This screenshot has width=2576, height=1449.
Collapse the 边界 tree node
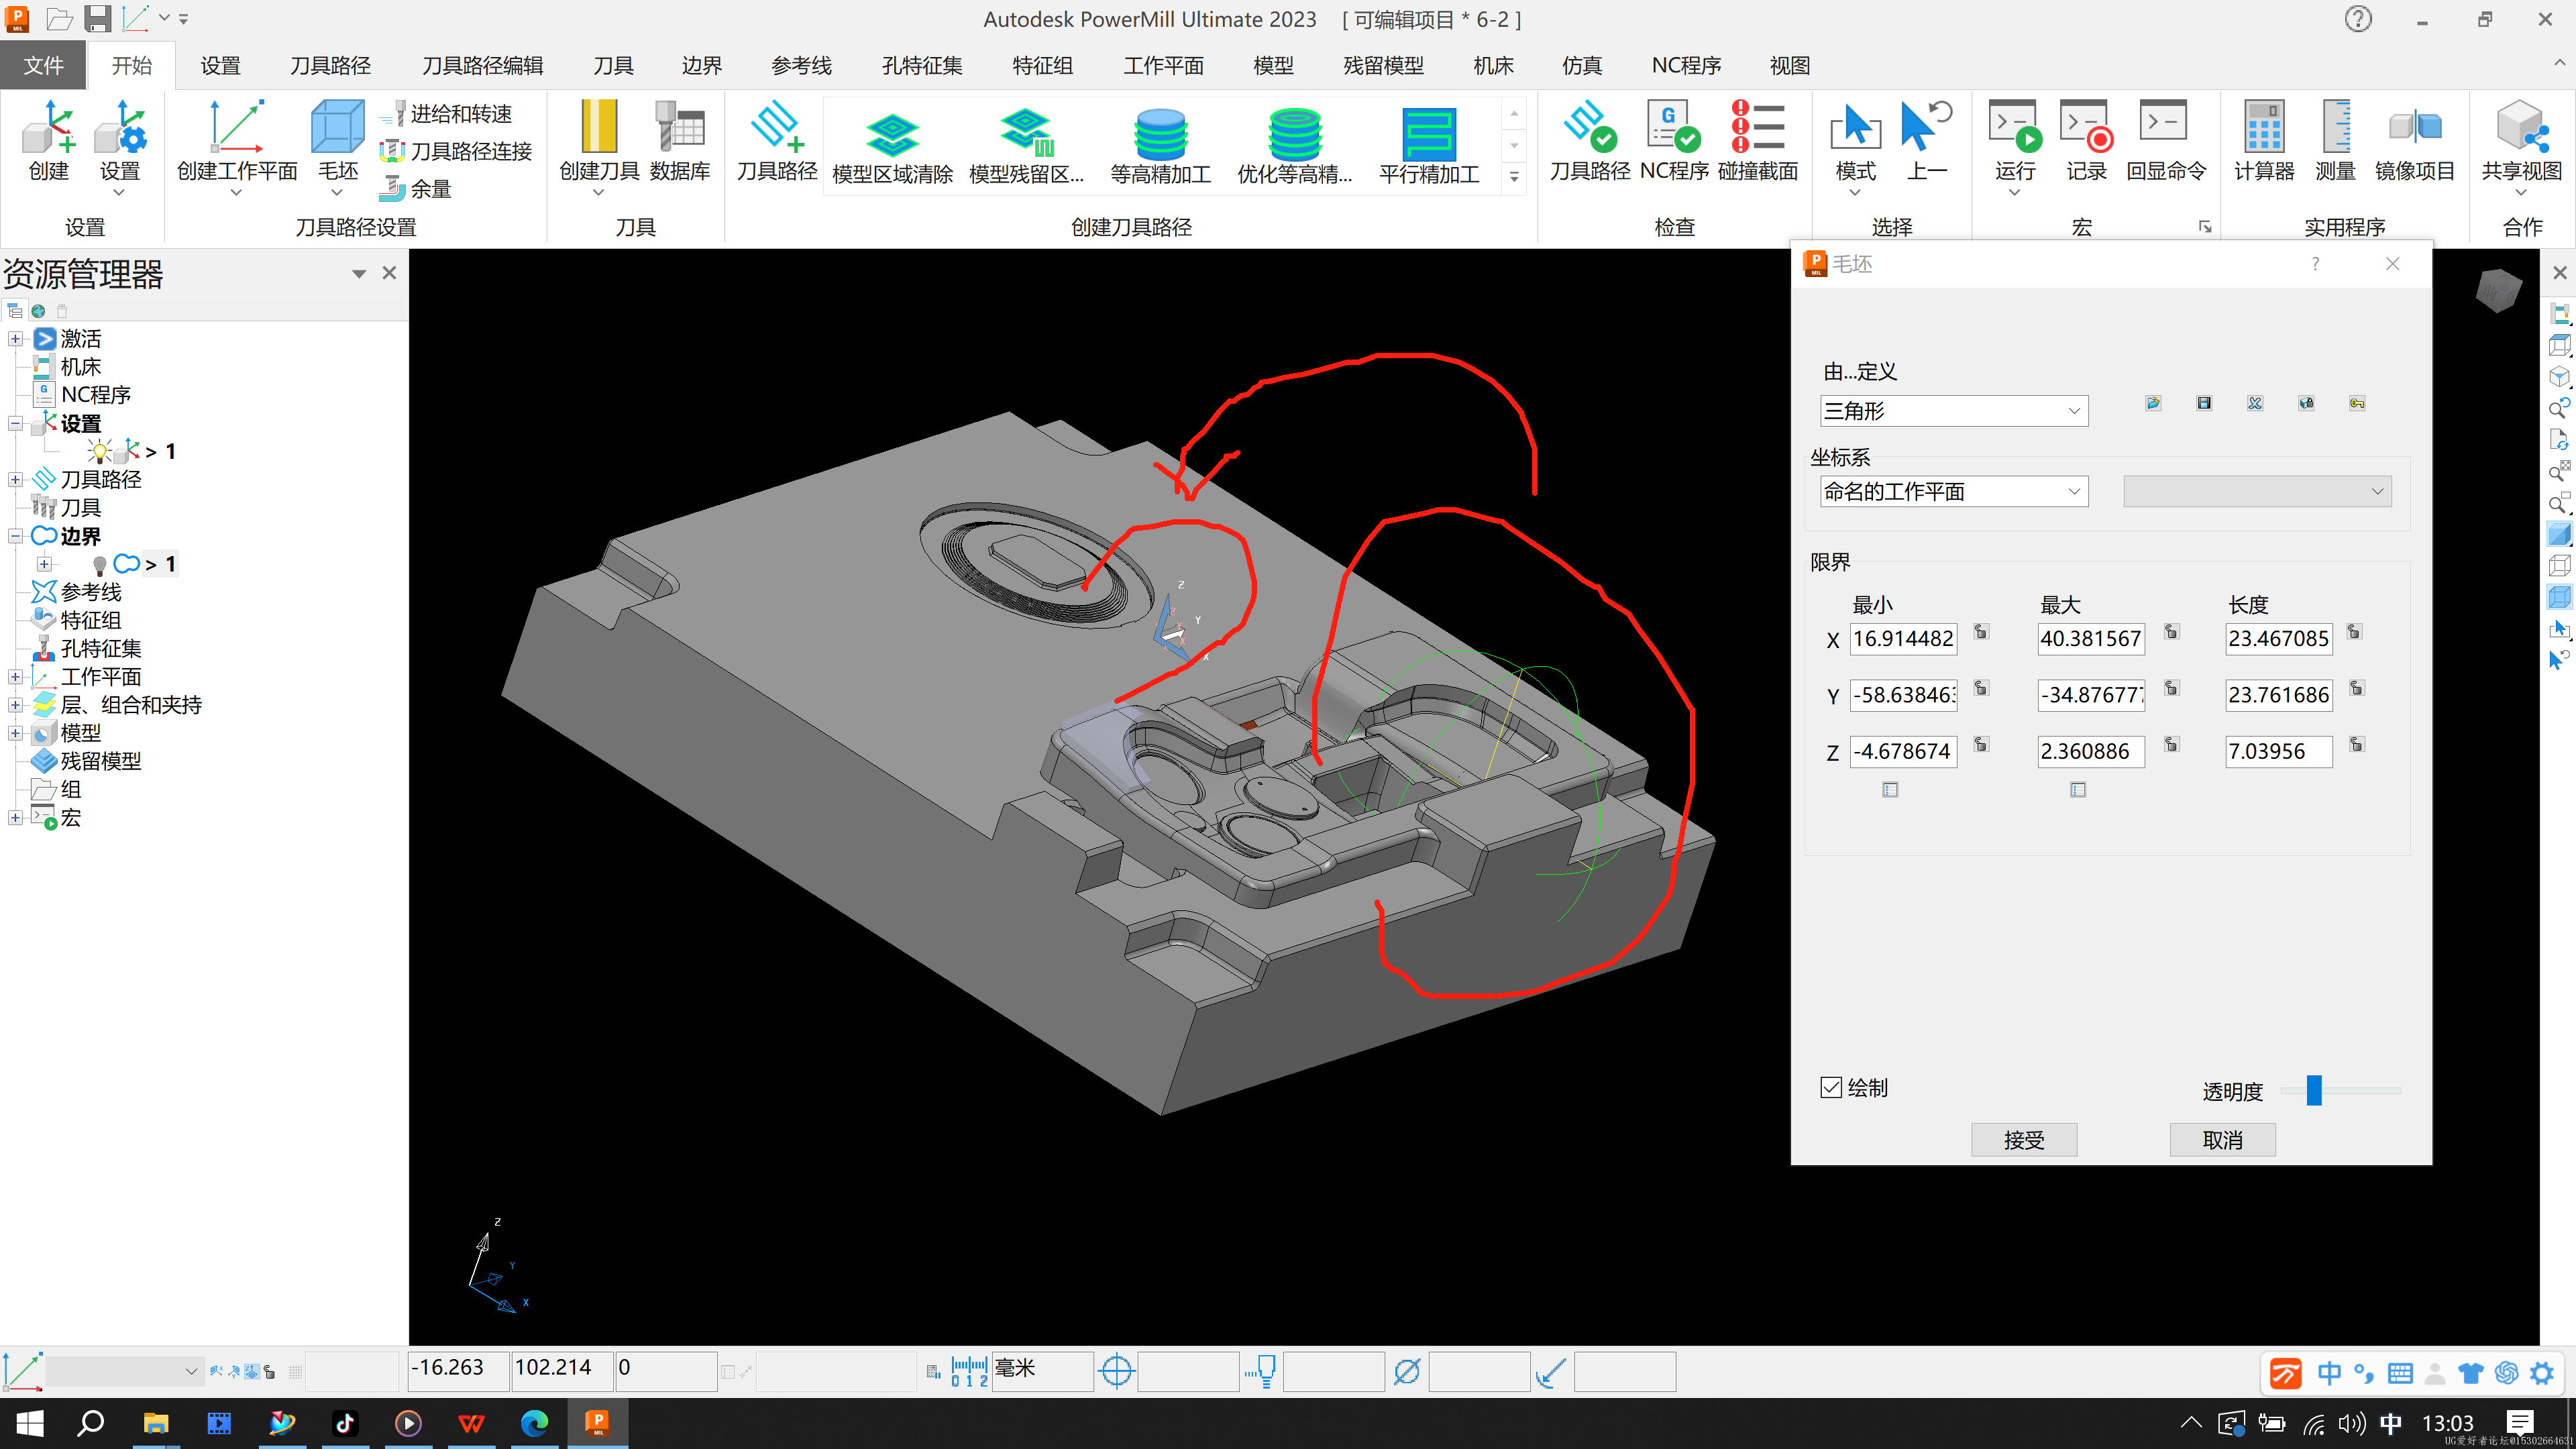[15, 536]
